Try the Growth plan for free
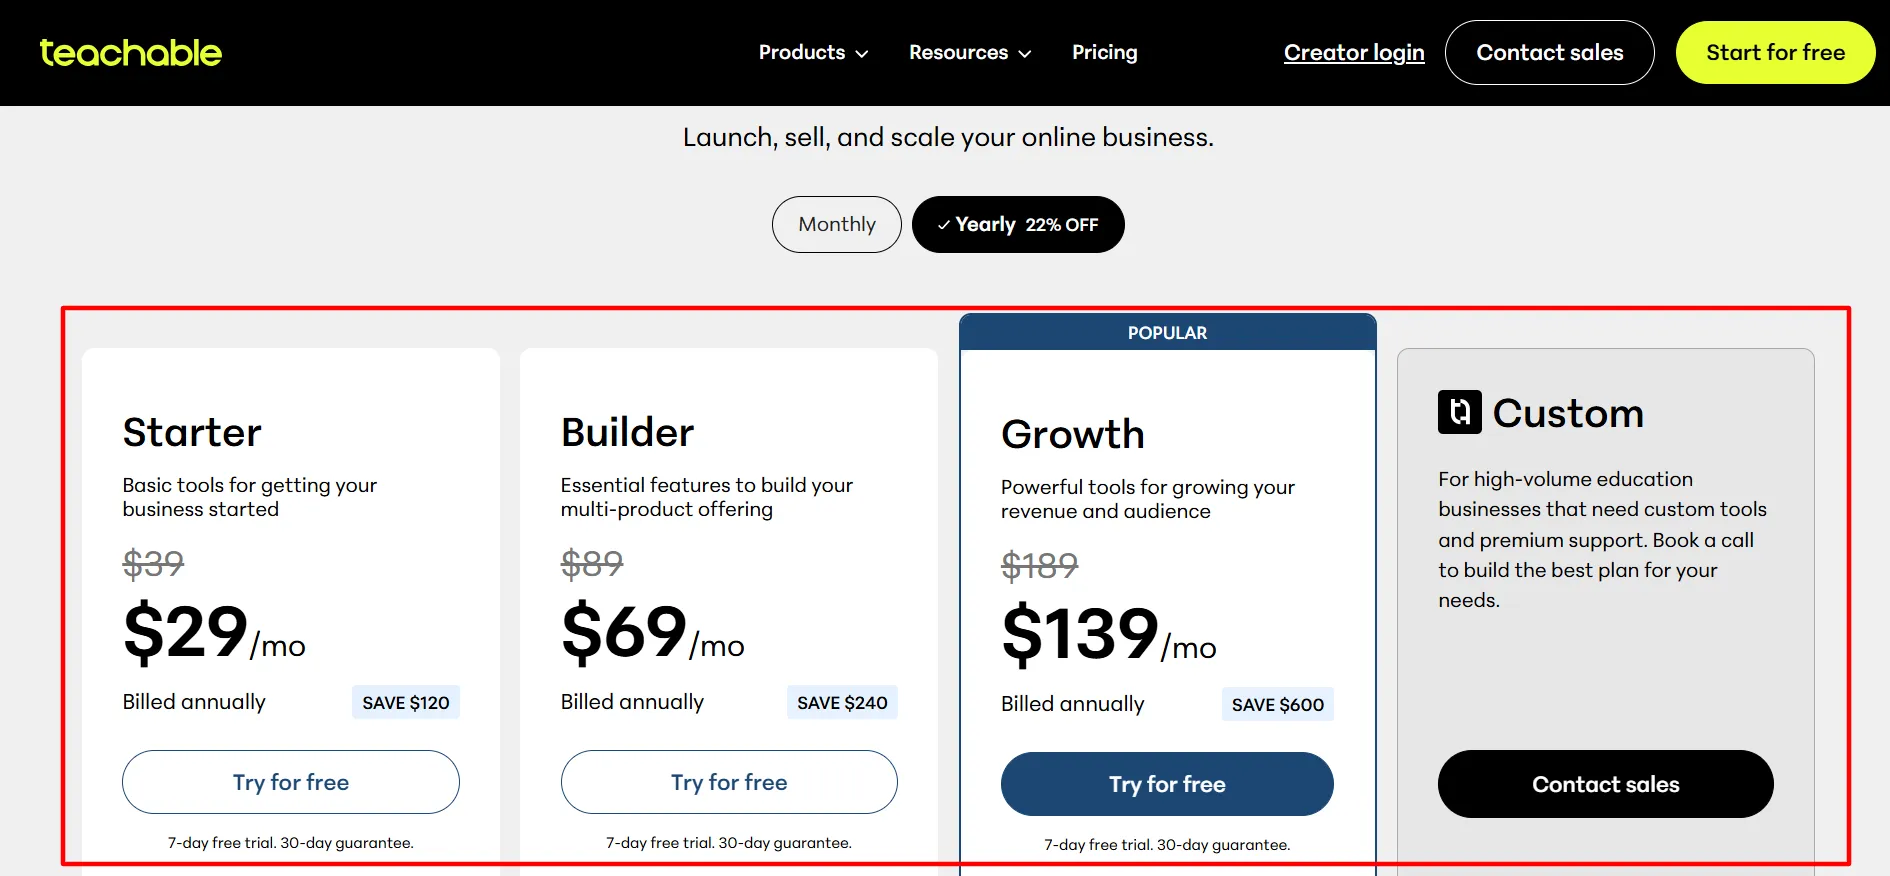Viewport: 1890px width, 876px height. [x=1167, y=784]
